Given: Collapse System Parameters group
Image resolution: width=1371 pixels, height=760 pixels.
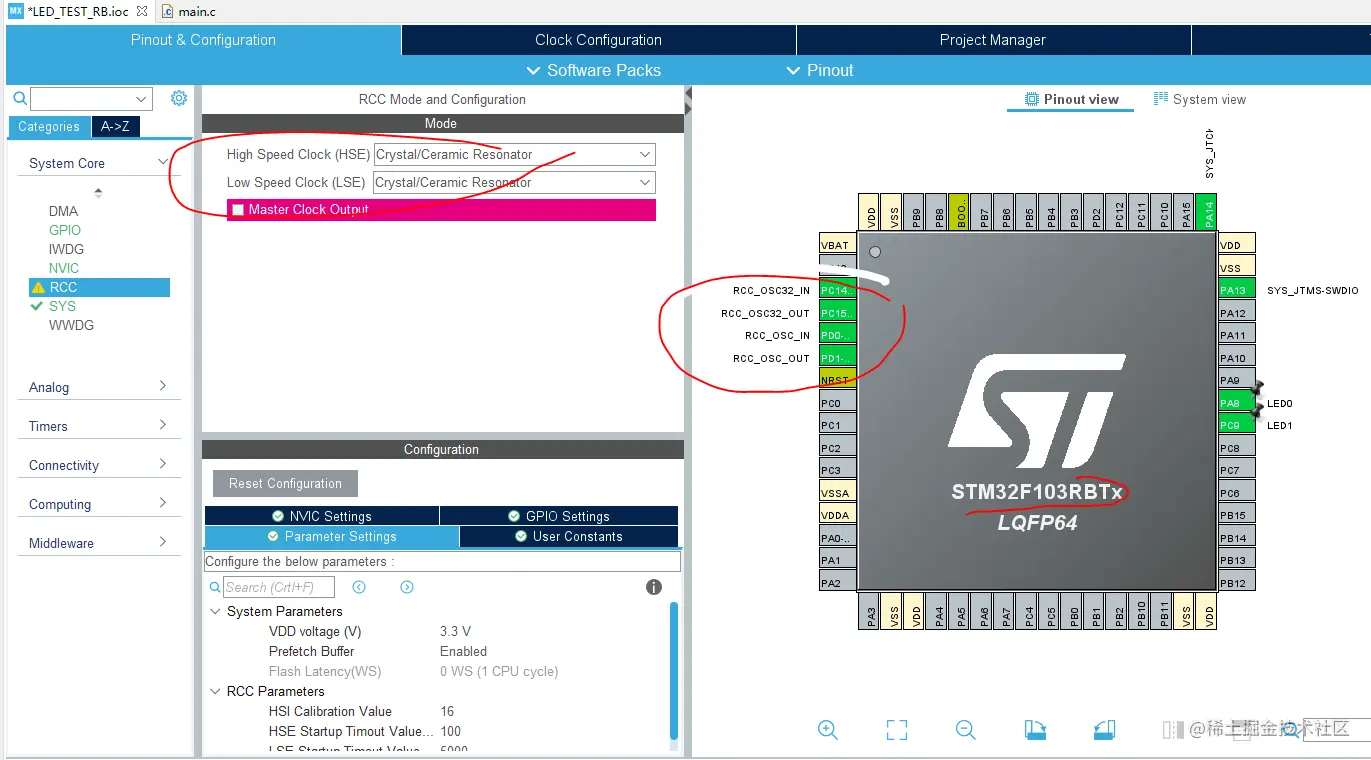Looking at the screenshot, I should tap(215, 611).
